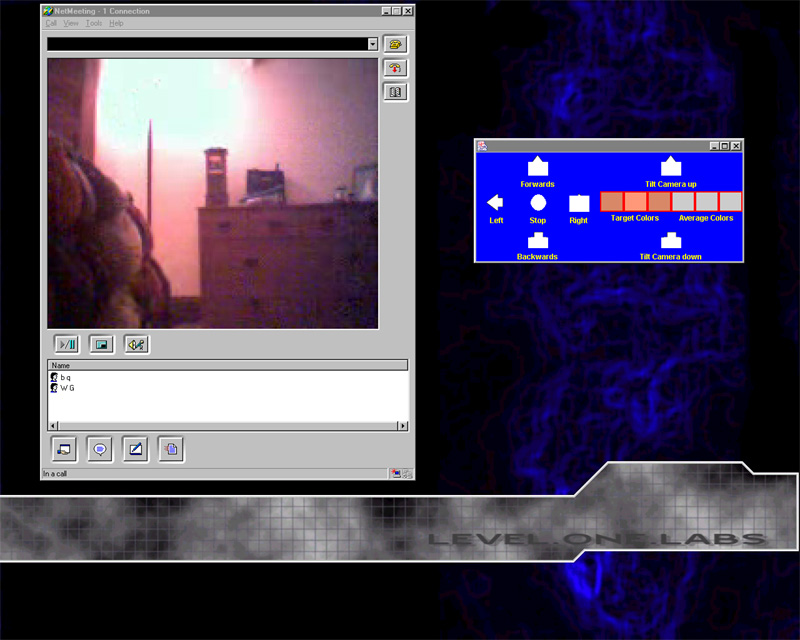800x640 pixels.
Task: Expand the address bar dropdown arrow
Action: 372,44
